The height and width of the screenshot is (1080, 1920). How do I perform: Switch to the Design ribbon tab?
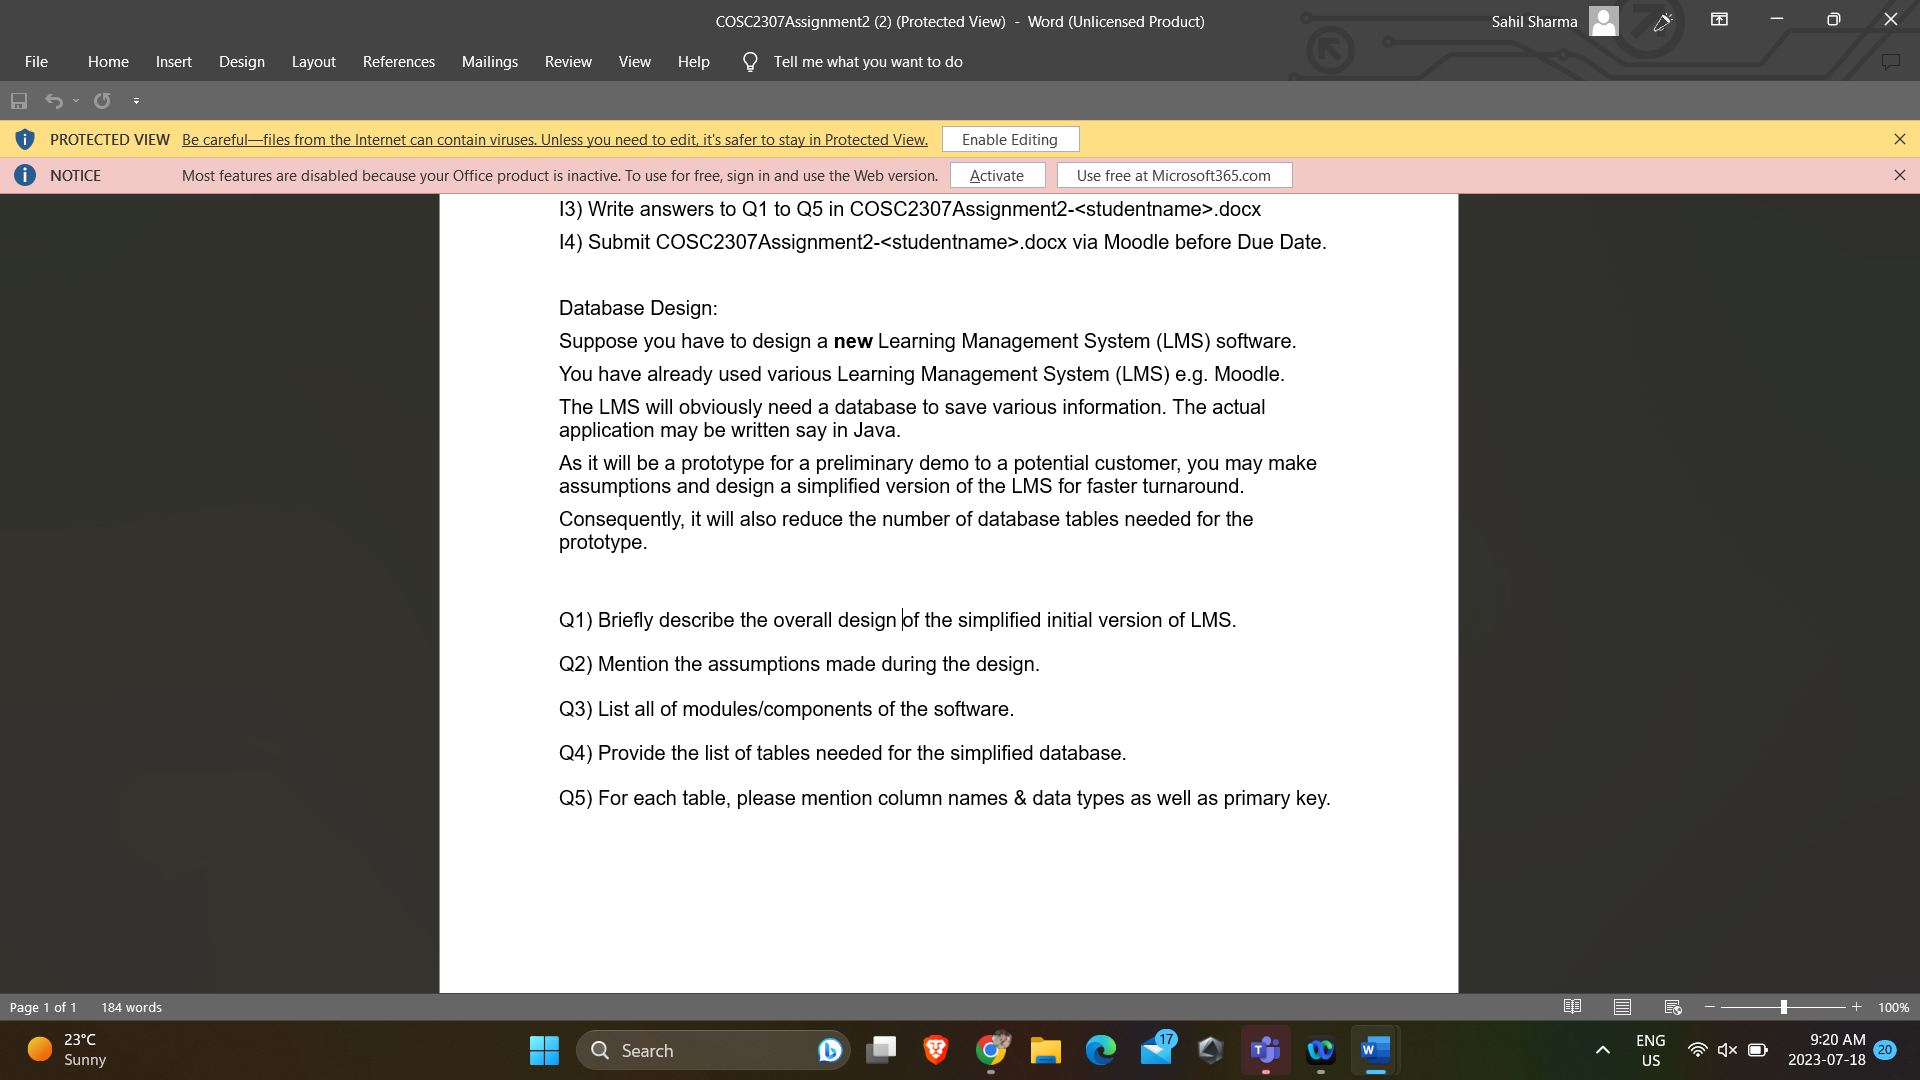[x=241, y=61]
